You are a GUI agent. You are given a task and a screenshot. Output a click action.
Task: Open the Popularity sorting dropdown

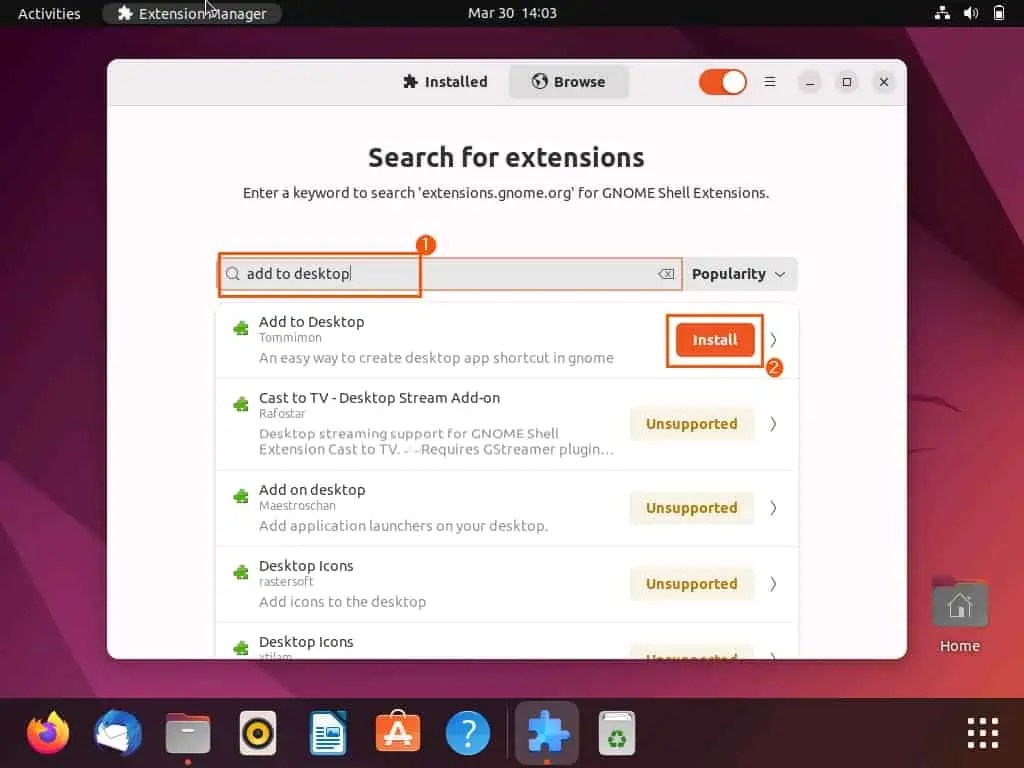[739, 274]
